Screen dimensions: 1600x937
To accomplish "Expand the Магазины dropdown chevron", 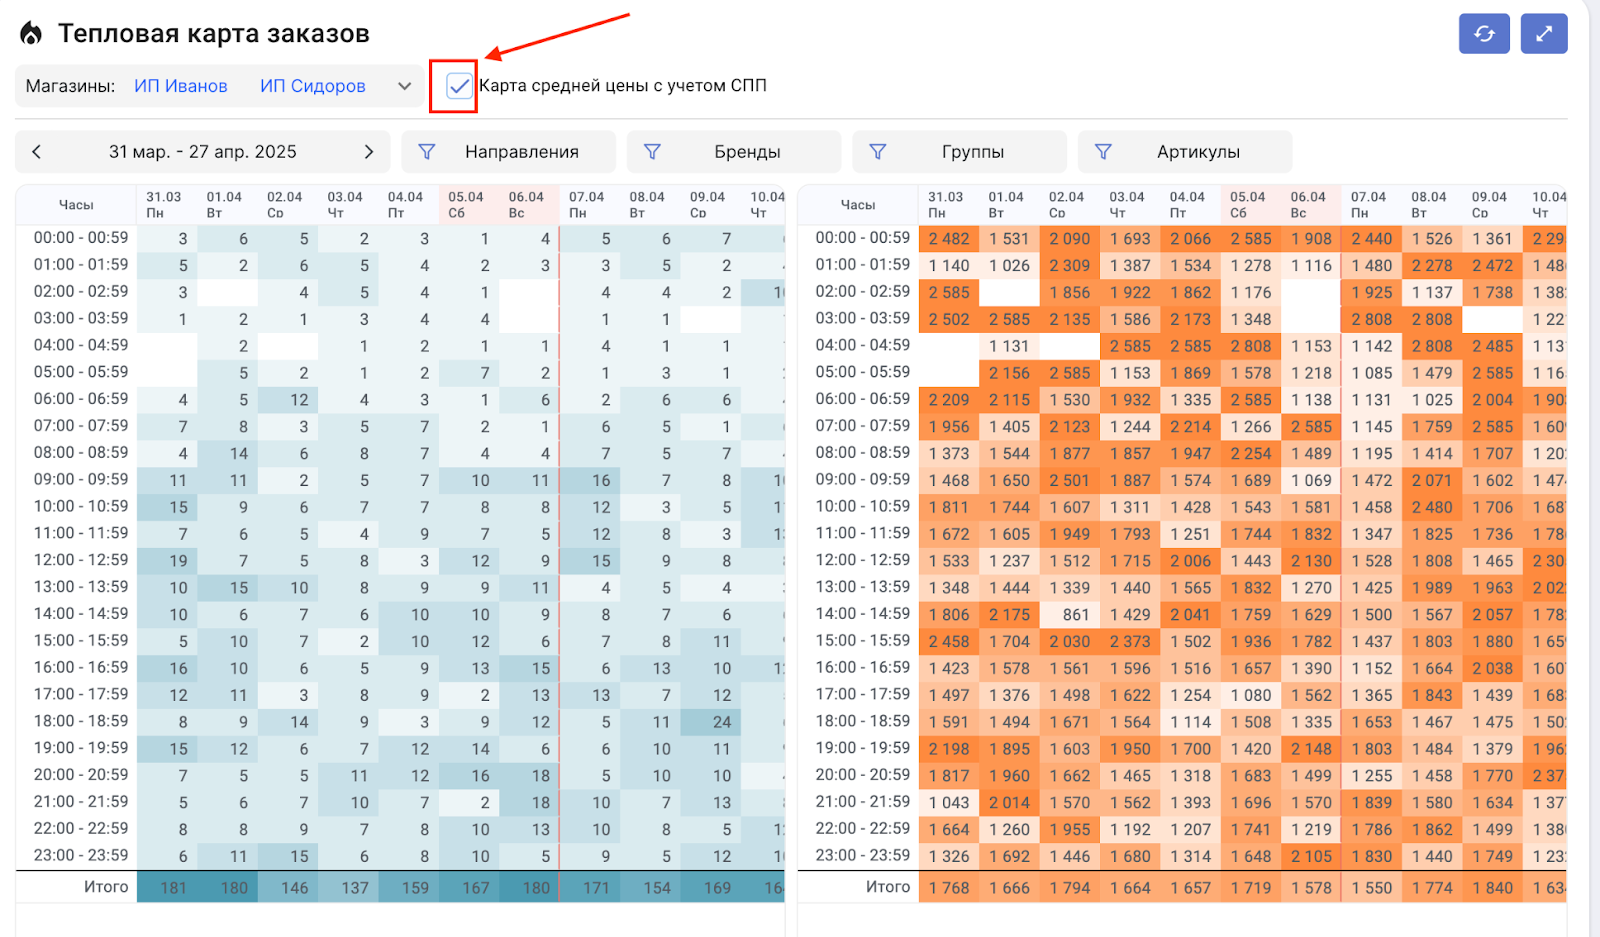I will point(404,86).
